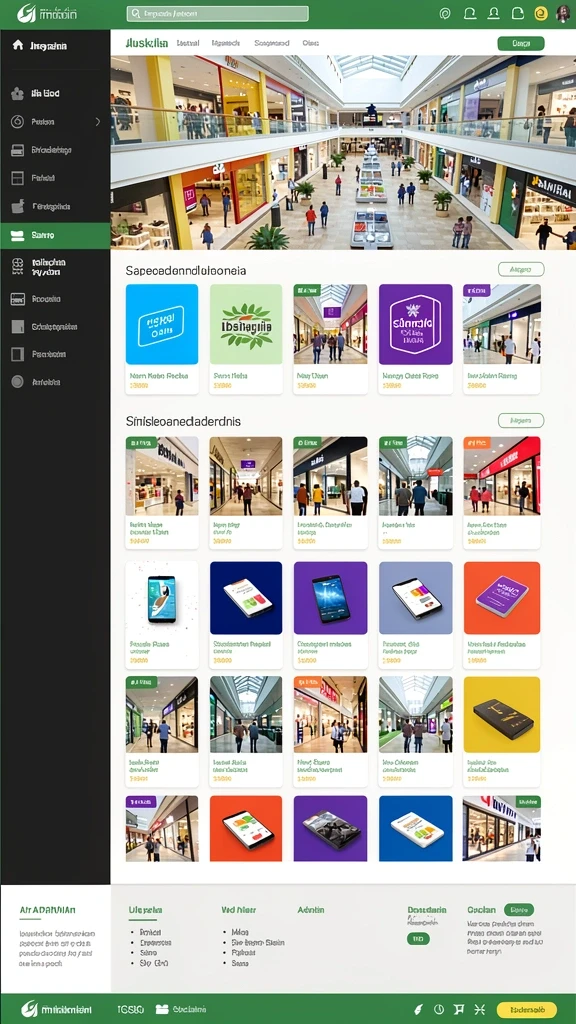Click the feather icon in the bottom bar
The width and height of the screenshot is (576, 1024).
[419, 1009]
